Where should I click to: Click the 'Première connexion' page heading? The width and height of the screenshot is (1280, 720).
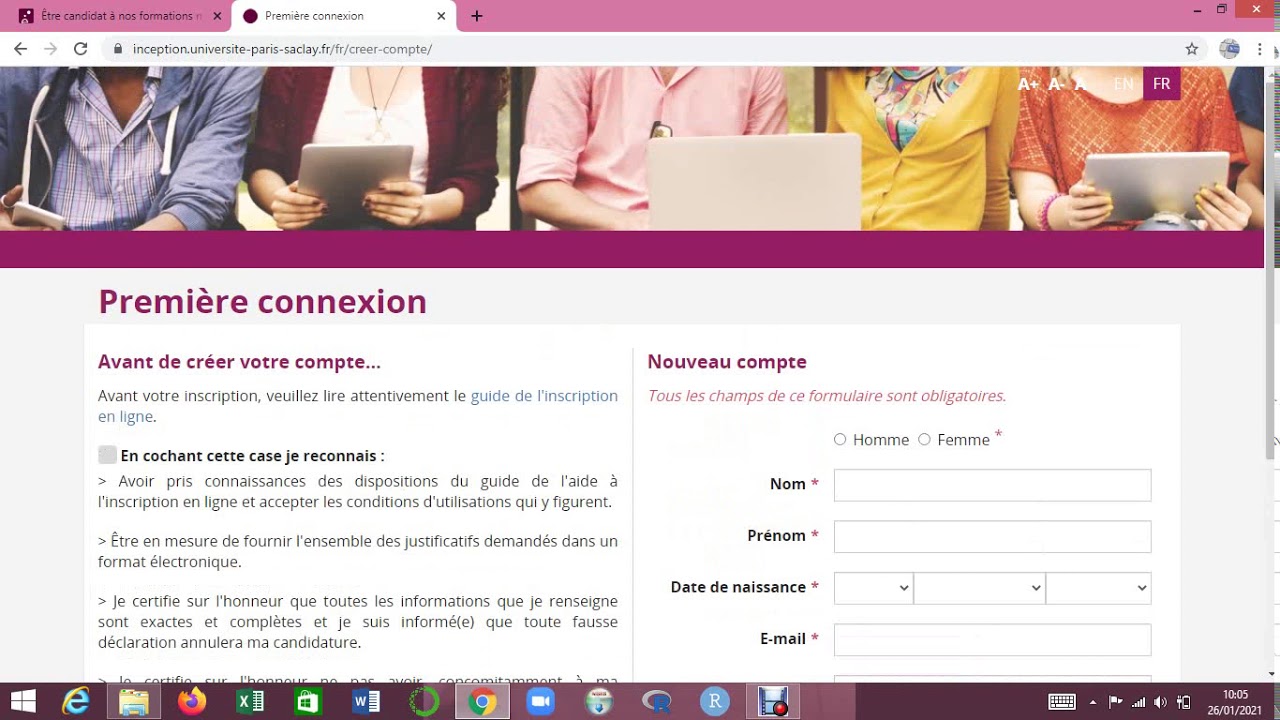click(x=262, y=302)
